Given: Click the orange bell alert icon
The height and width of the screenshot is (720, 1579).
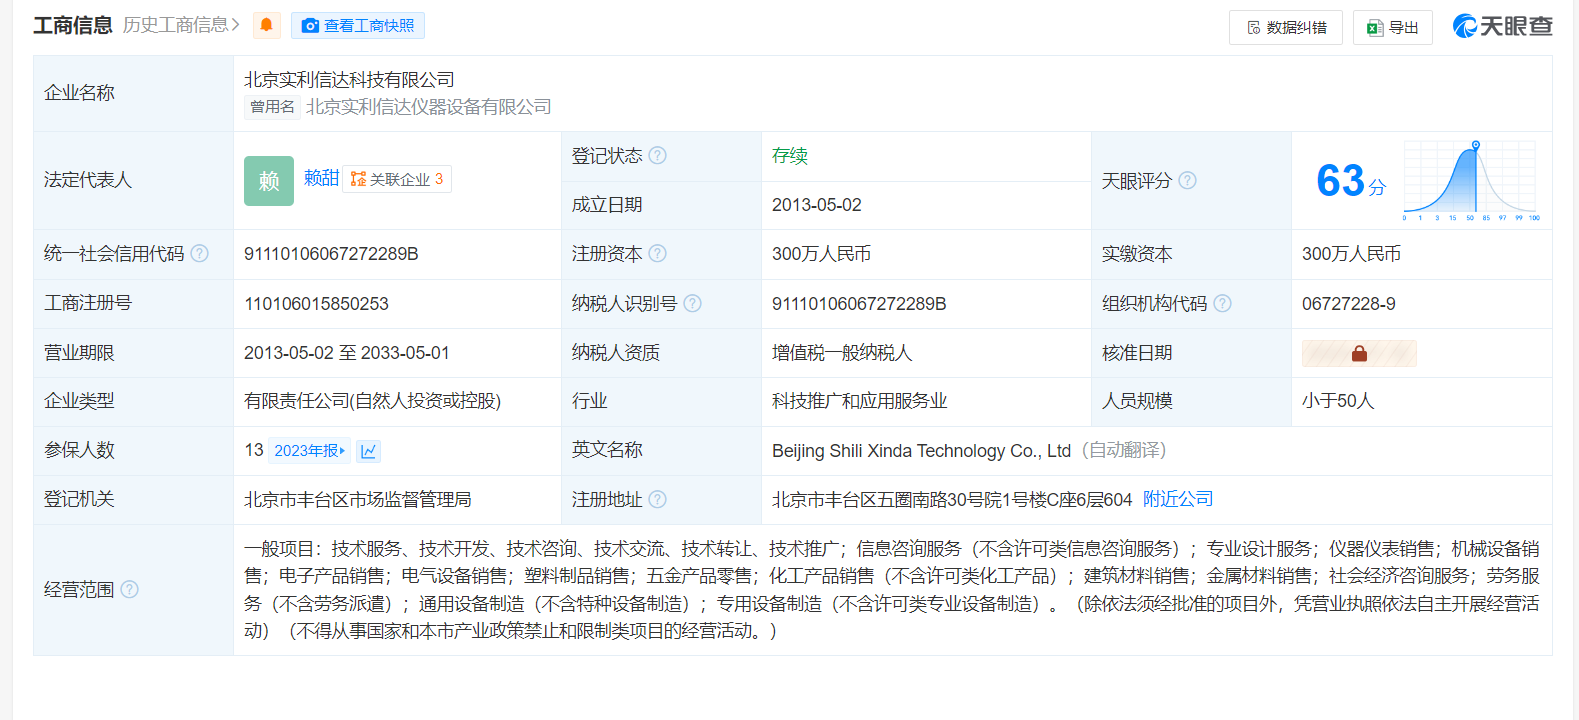Looking at the screenshot, I should point(266,25).
